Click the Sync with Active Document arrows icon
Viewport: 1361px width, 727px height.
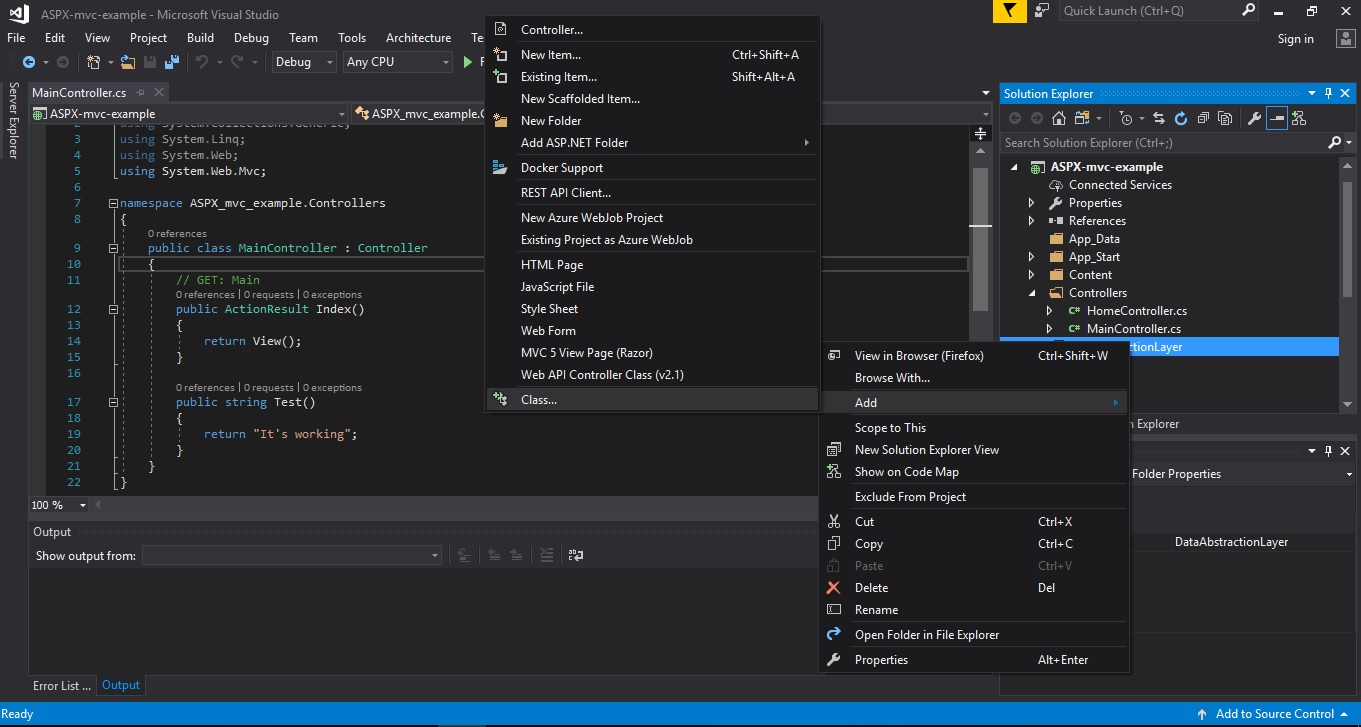(x=1158, y=118)
